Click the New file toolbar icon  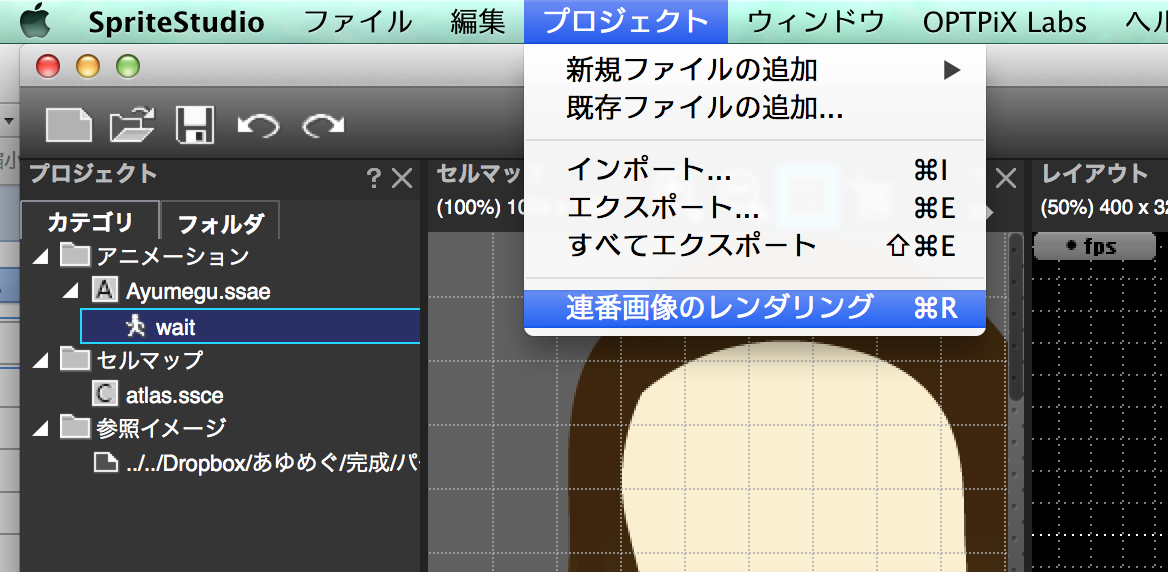point(69,125)
